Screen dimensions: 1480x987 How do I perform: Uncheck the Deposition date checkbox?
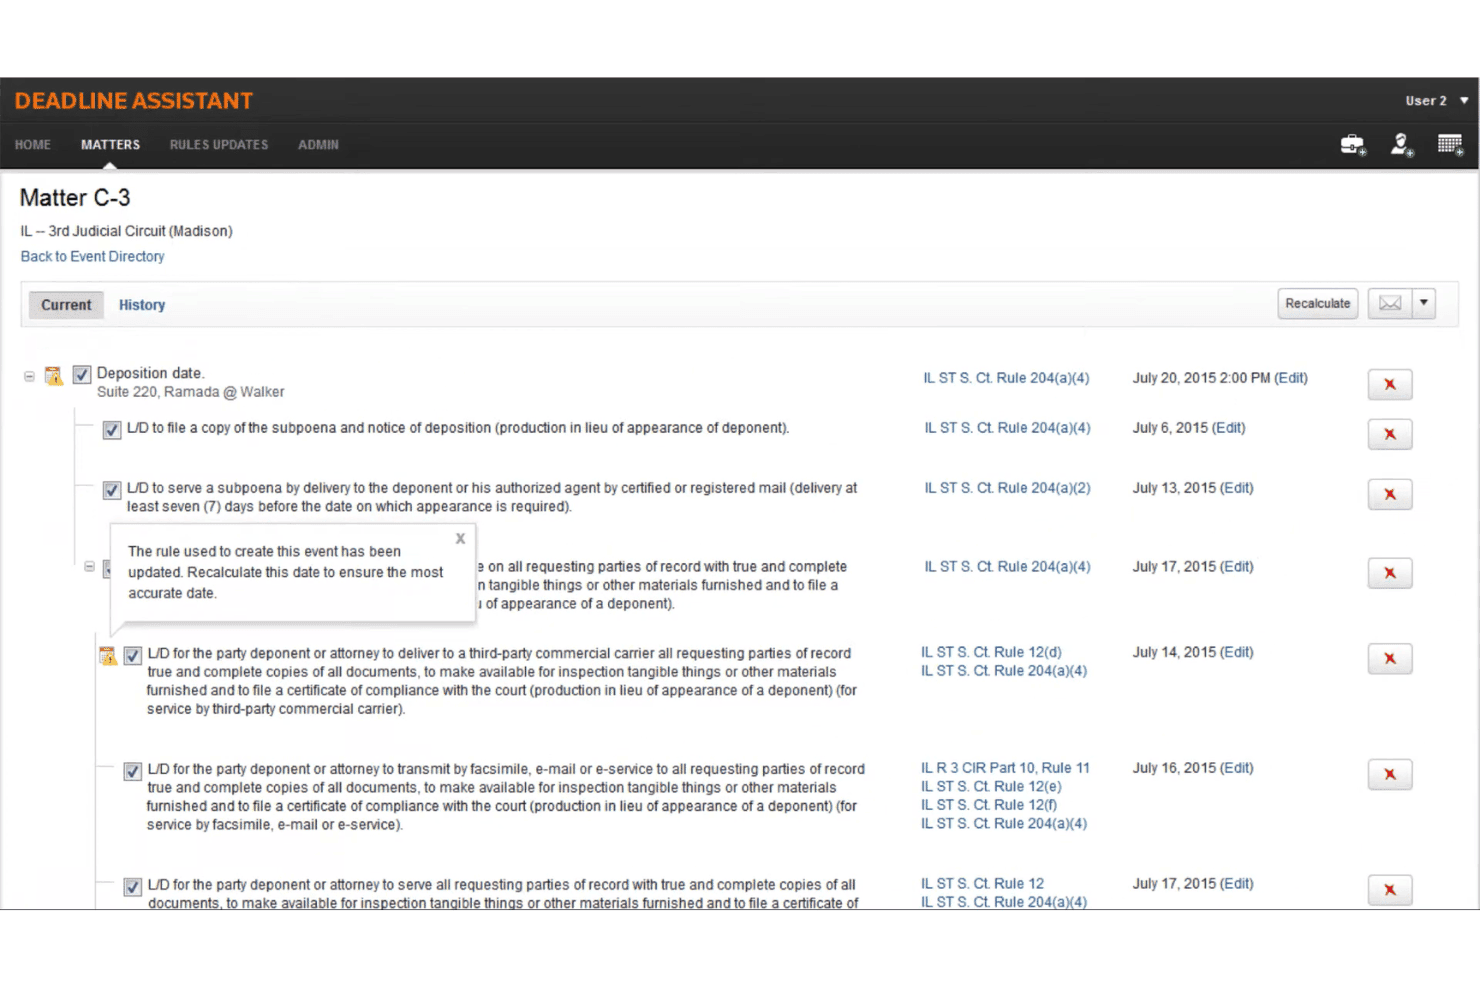tap(82, 375)
